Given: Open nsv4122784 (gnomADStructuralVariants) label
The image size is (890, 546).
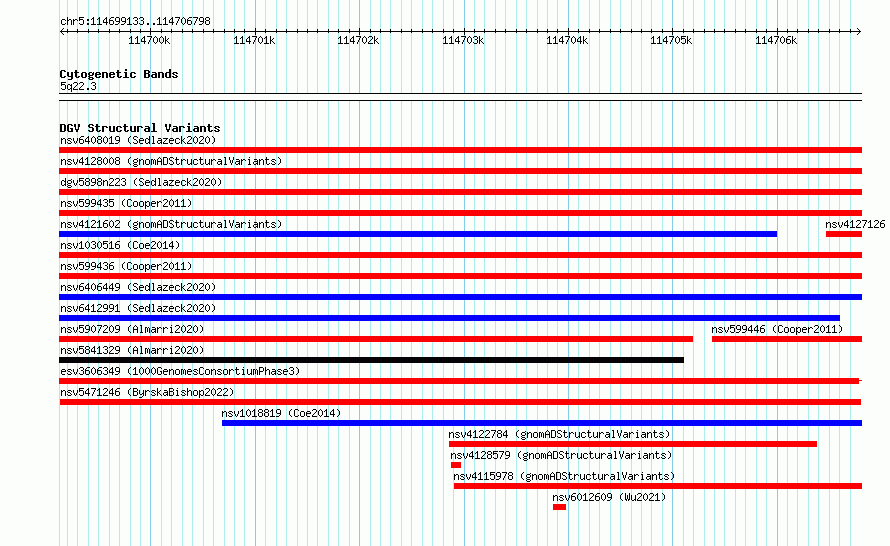Looking at the screenshot, I should [x=559, y=434].
